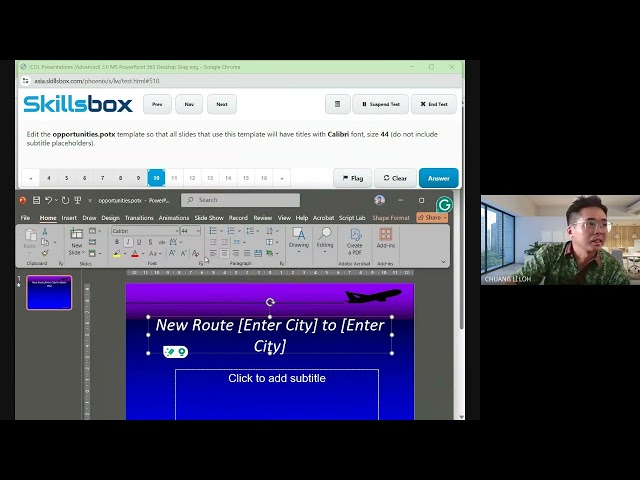Click the Next button in Skillsbox
Image resolution: width=640 pixels, height=480 pixels.
[x=222, y=104]
